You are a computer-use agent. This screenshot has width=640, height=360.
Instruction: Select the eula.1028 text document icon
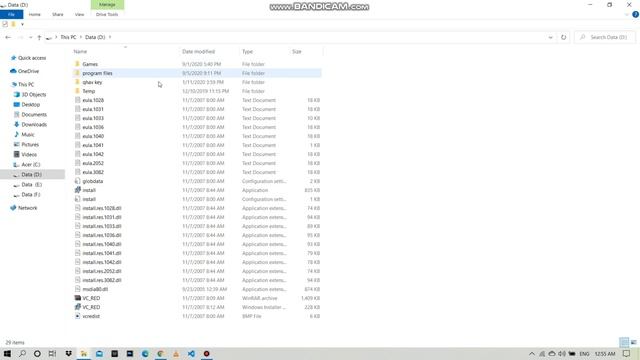coord(78,100)
